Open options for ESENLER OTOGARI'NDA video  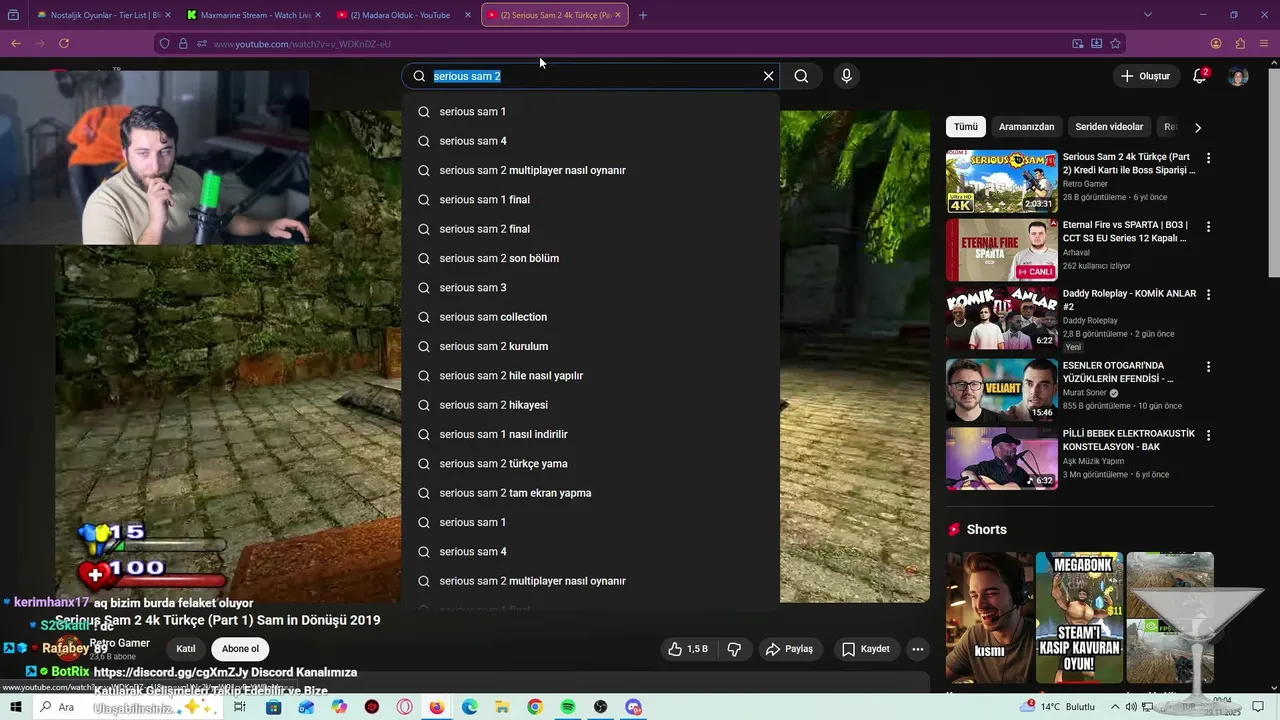1208,367
